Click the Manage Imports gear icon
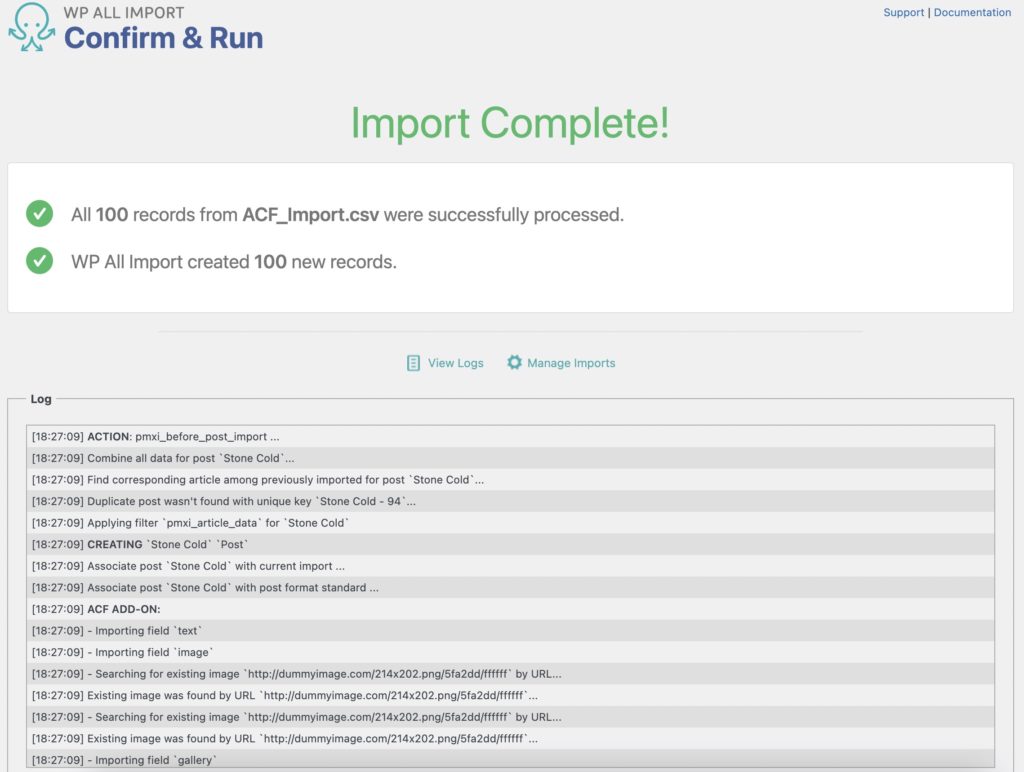Image resolution: width=1024 pixels, height=772 pixels. tap(513, 364)
